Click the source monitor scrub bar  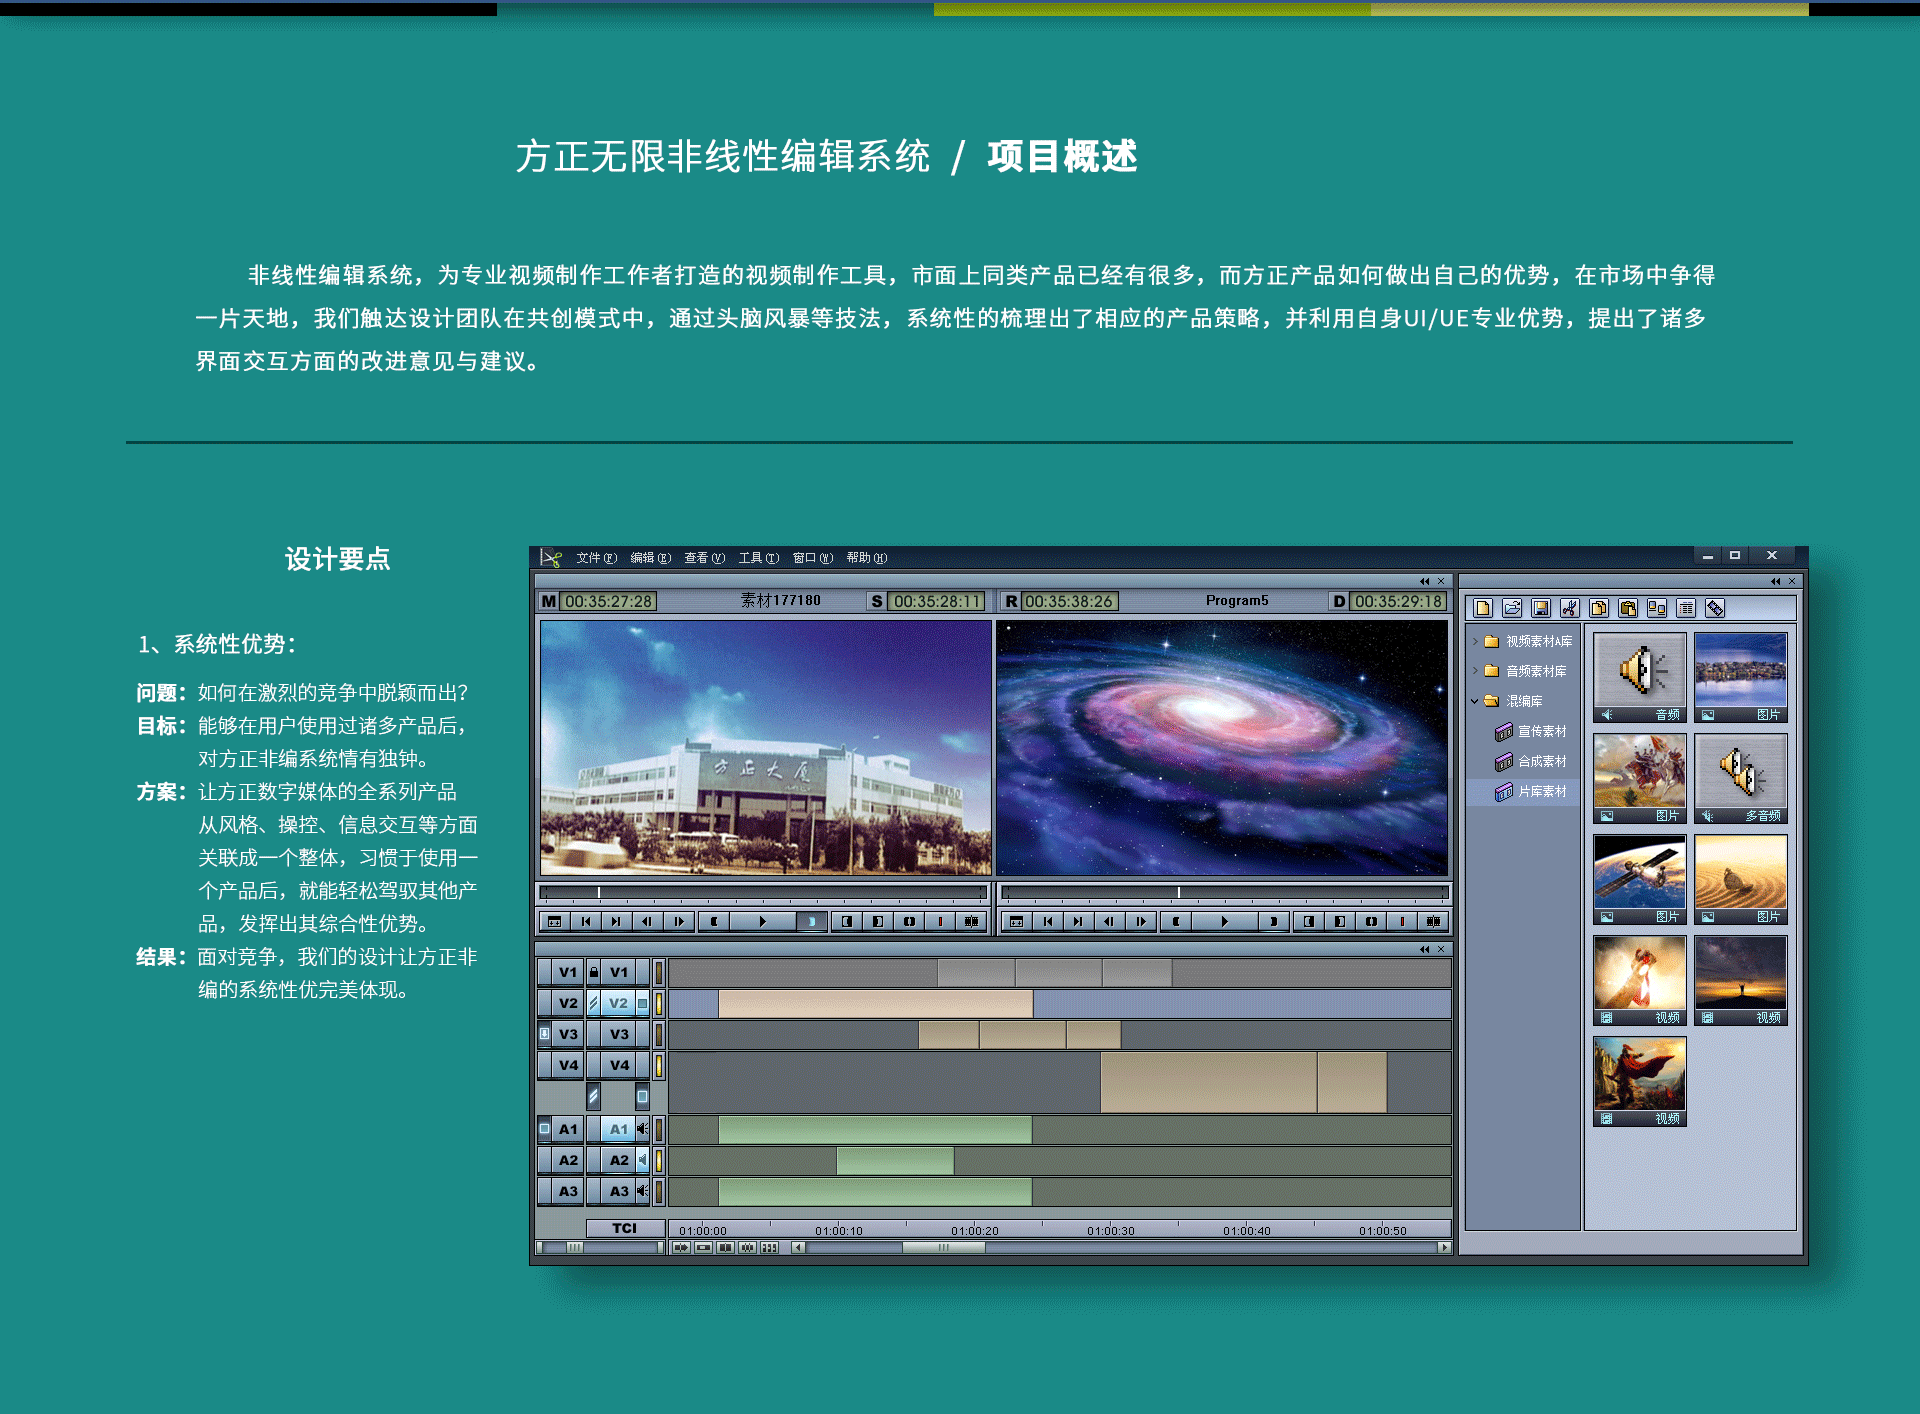[764, 892]
